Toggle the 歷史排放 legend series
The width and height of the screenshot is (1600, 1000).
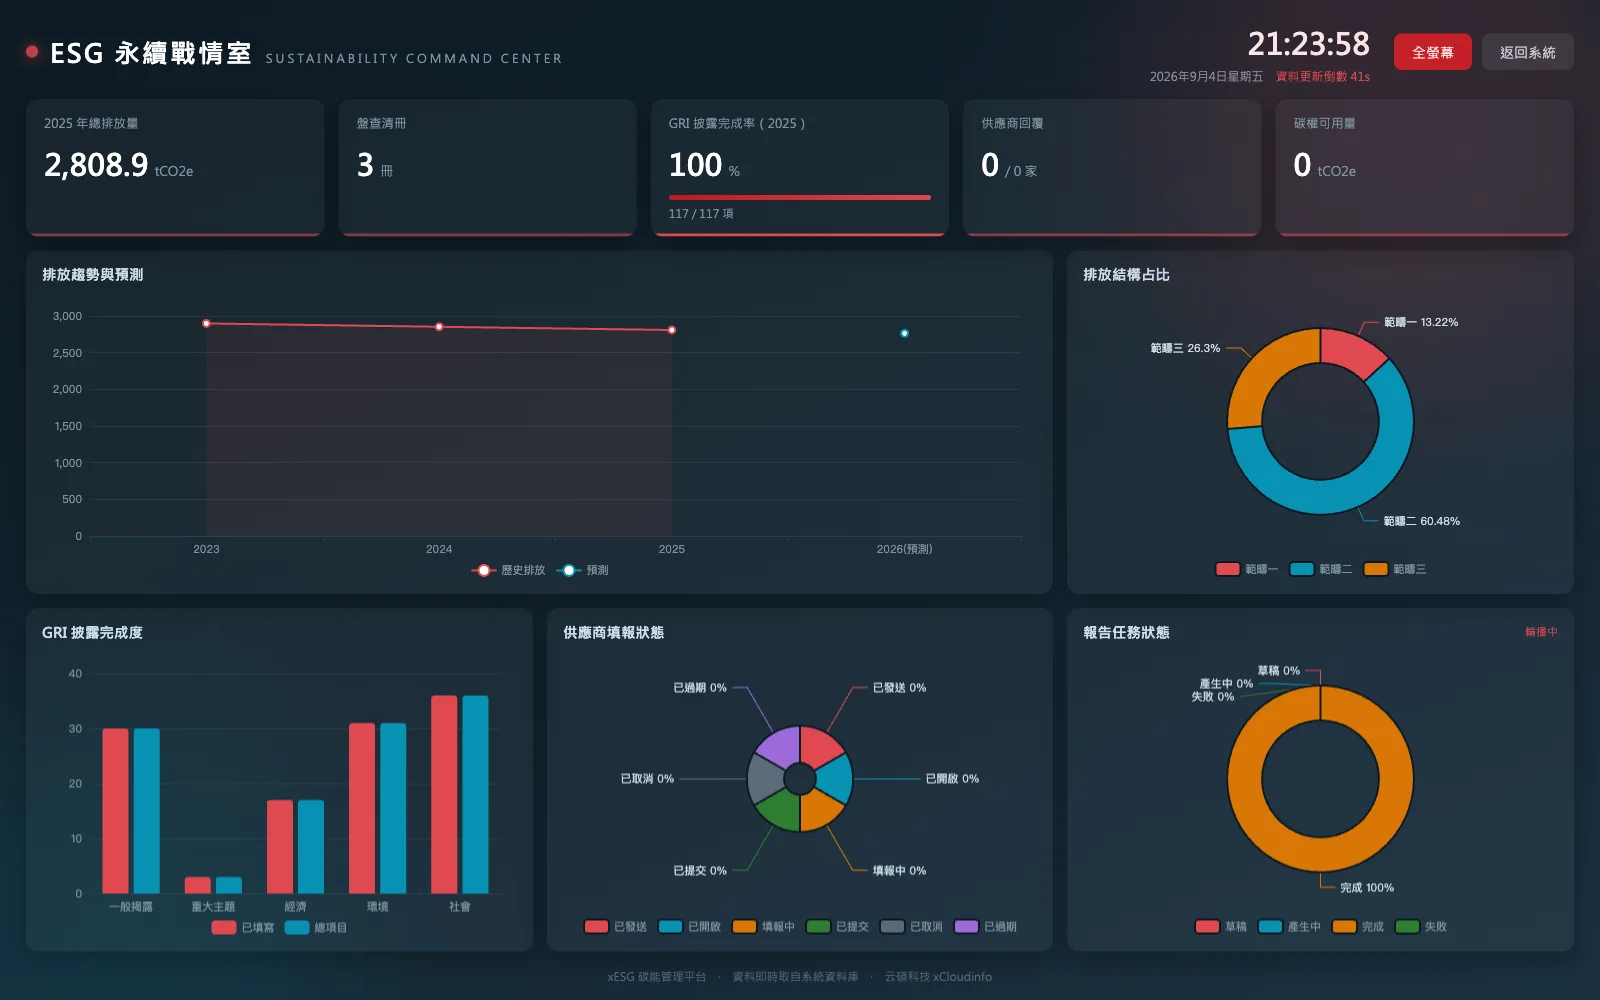coord(509,570)
